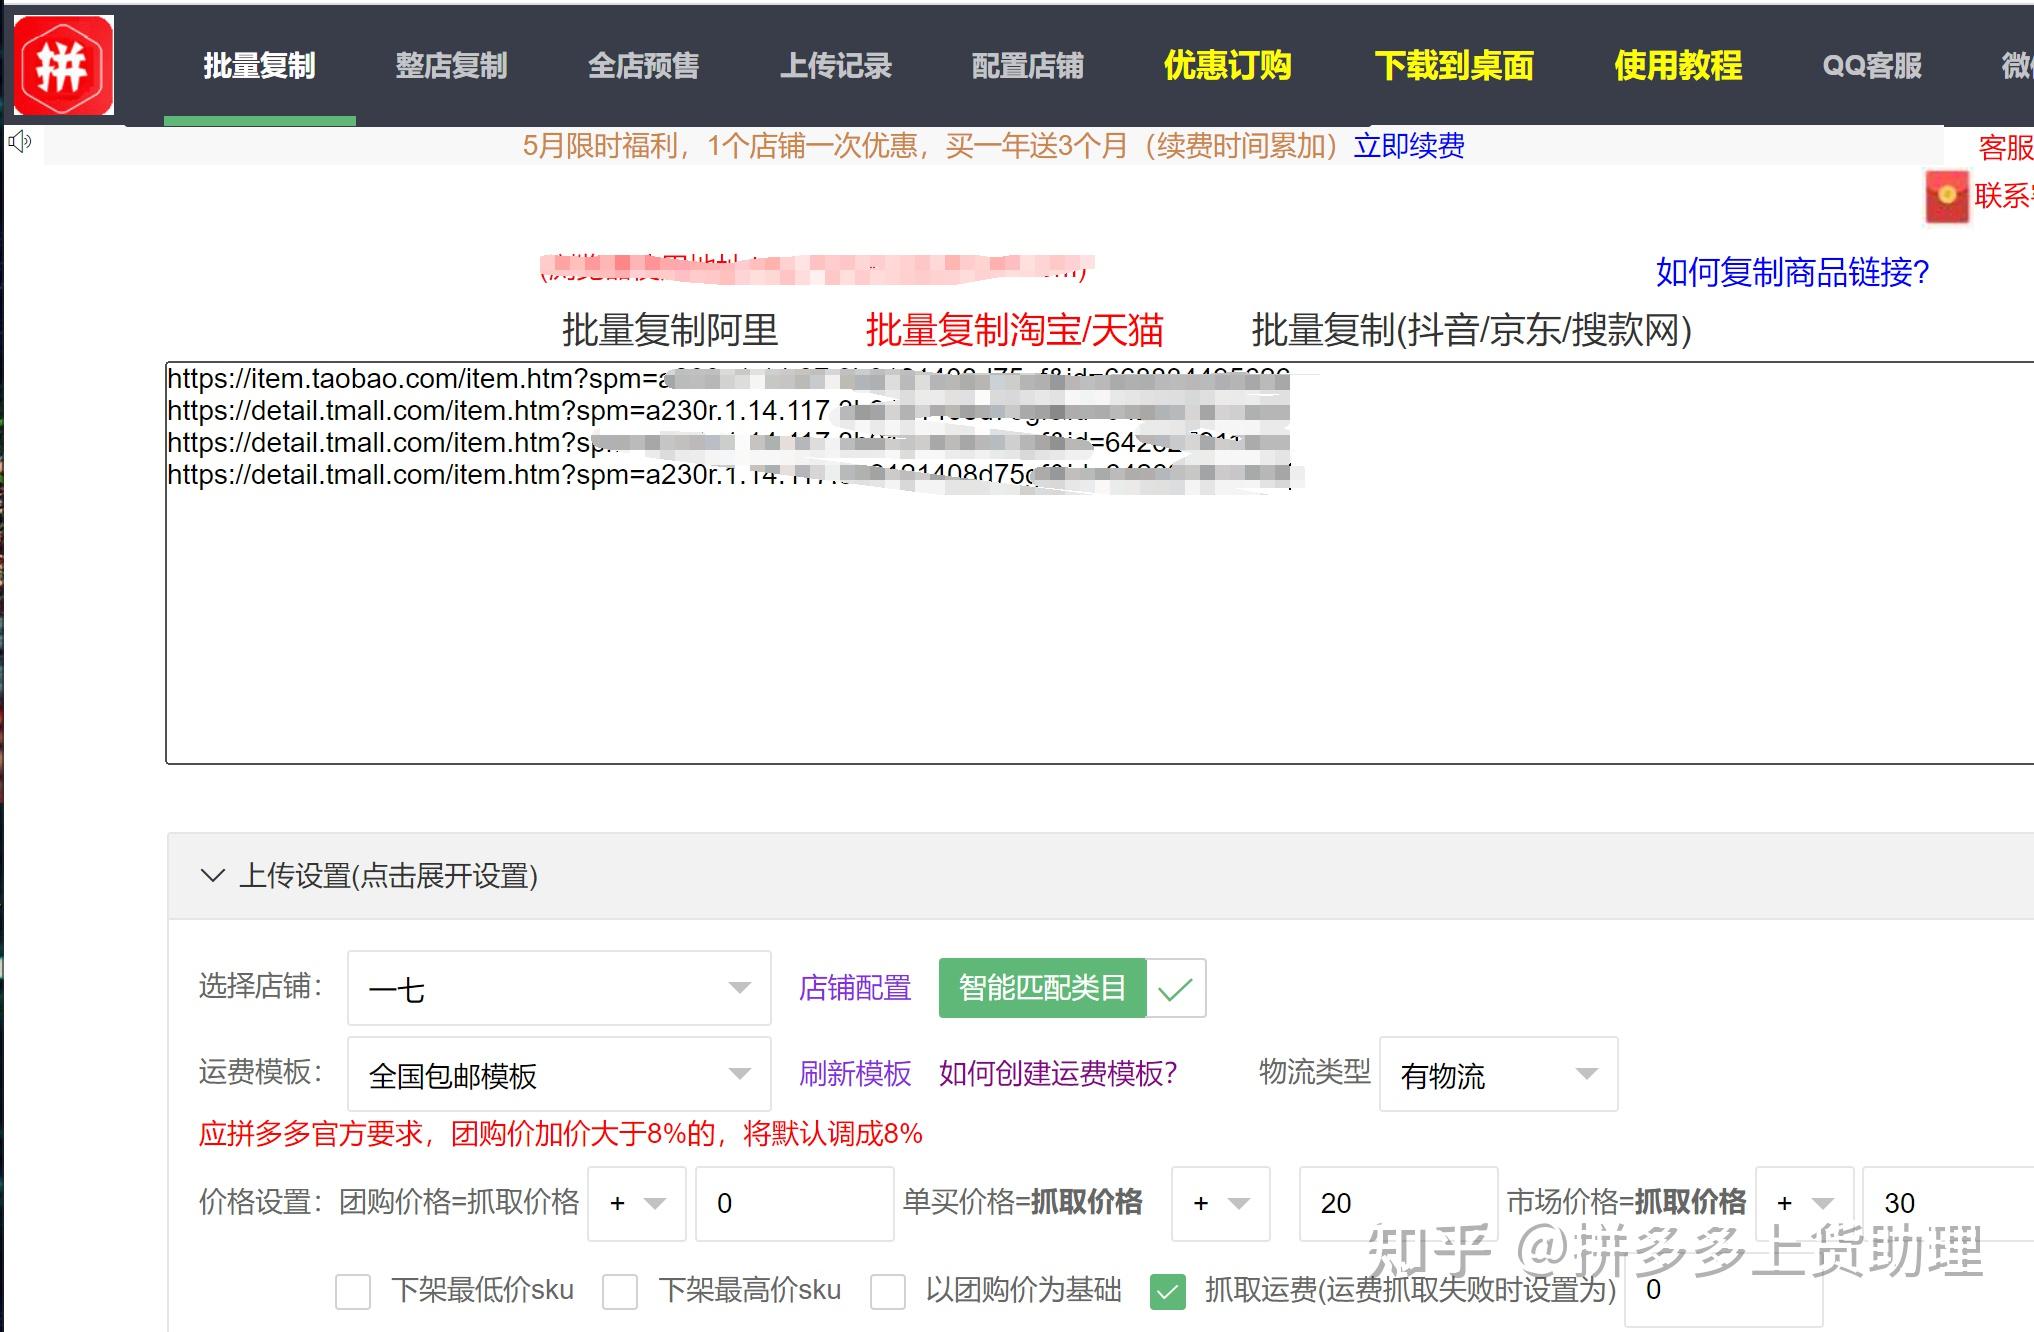The width and height of the screenshot is (2034, 1332).
Task: Open 如何创建运费模板? help link
Action: [x=1058, y=1074]
